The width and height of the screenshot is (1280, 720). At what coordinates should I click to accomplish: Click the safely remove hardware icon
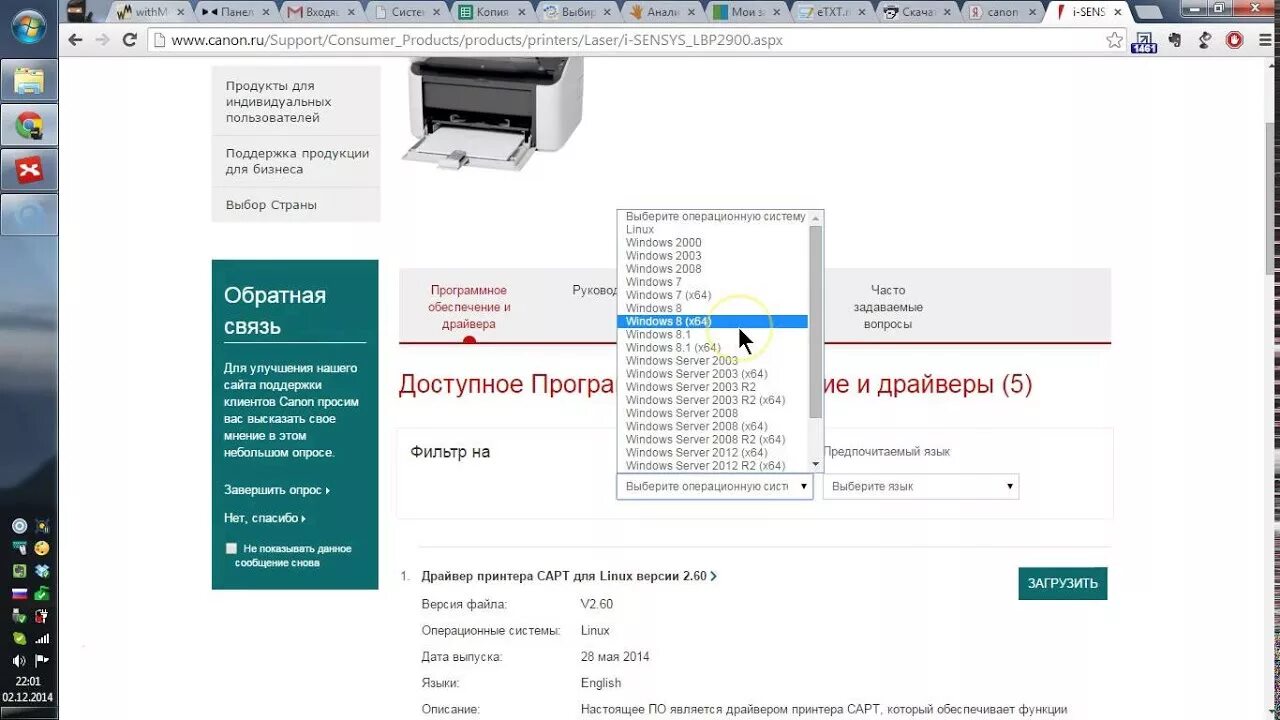pos(19,616)
